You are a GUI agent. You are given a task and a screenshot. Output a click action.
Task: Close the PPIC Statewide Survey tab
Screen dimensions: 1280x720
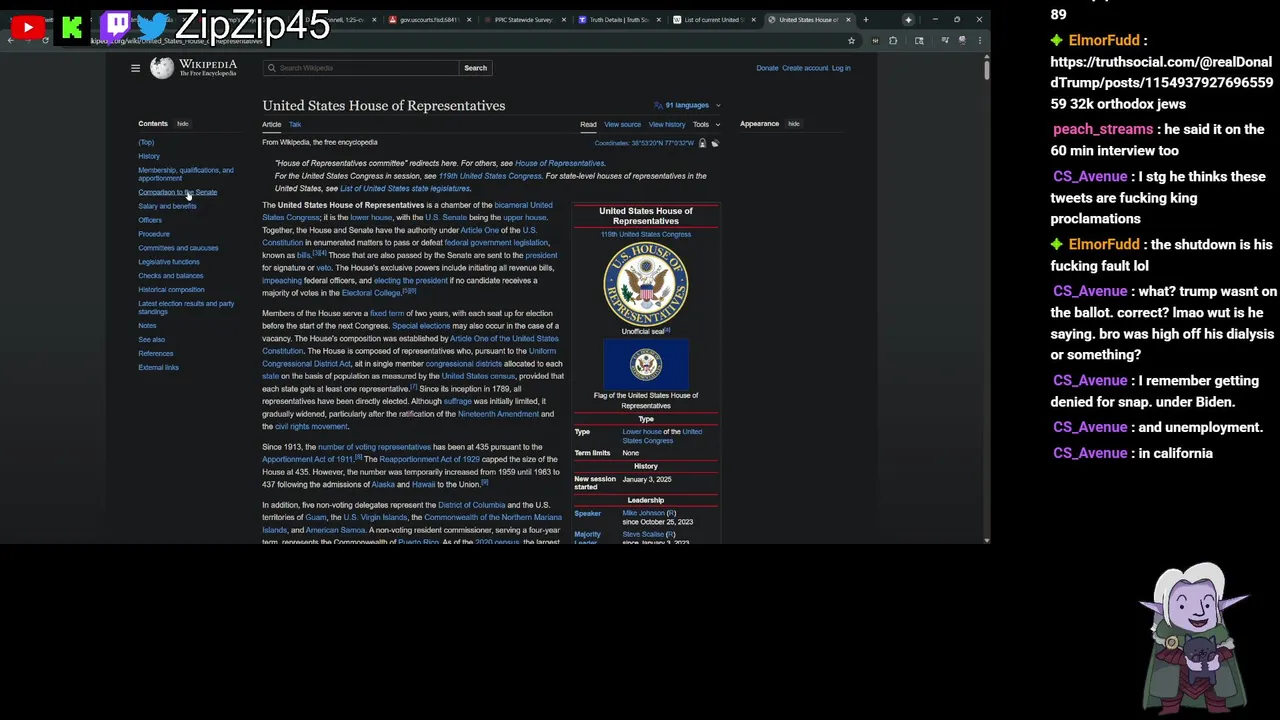563,20
